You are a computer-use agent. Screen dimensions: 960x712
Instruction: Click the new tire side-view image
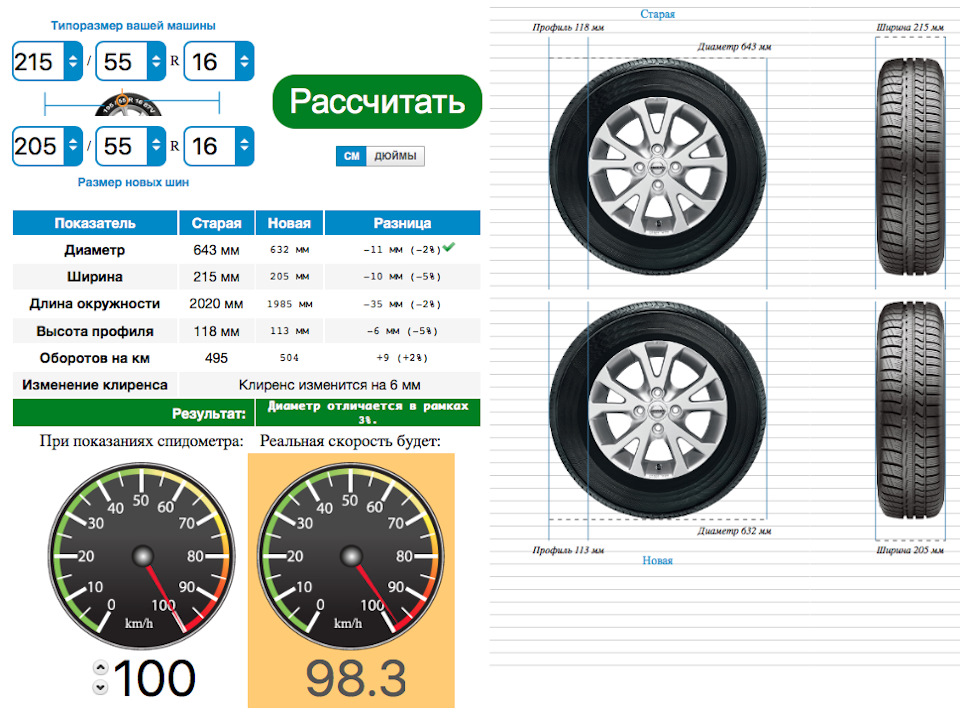[658, 410]
